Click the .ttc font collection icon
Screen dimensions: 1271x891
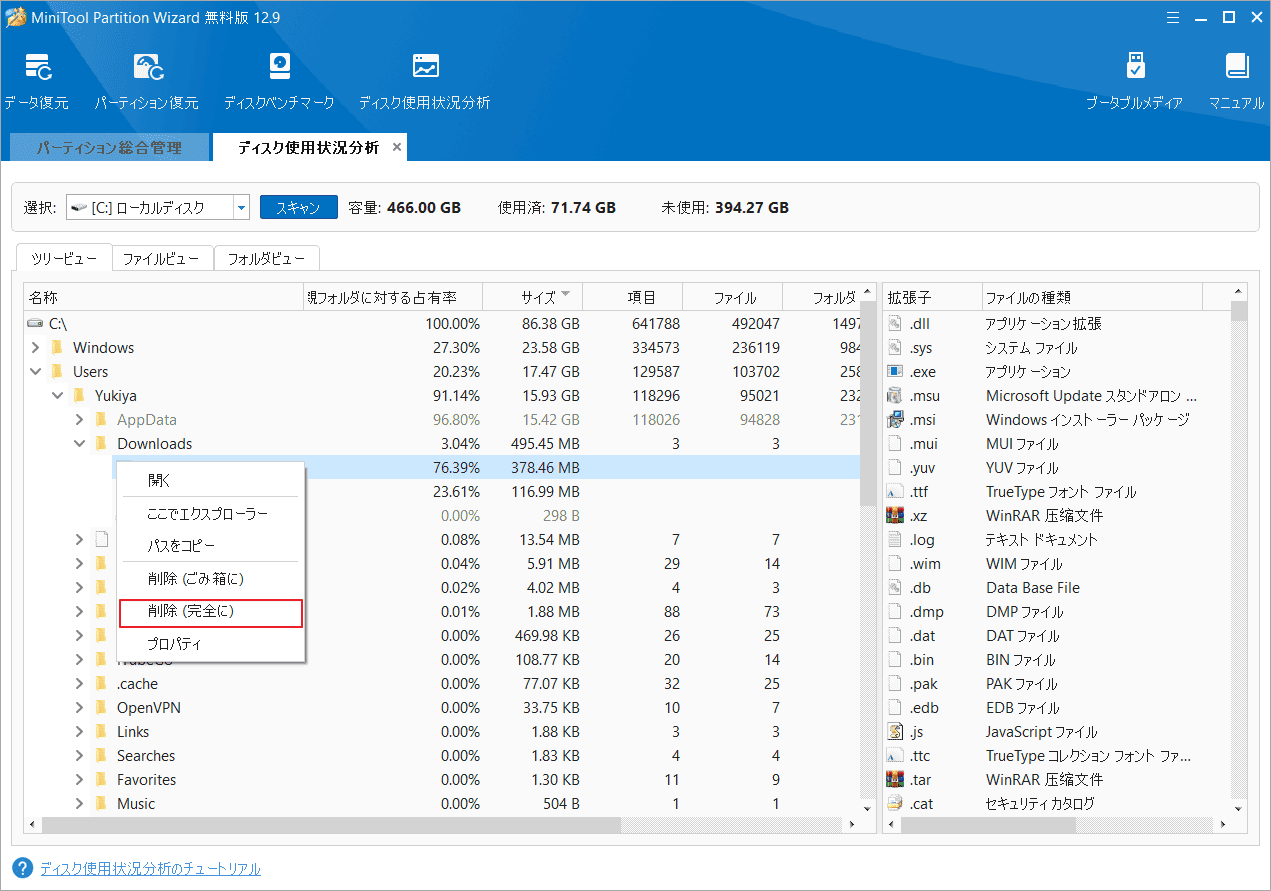[896, 756]
